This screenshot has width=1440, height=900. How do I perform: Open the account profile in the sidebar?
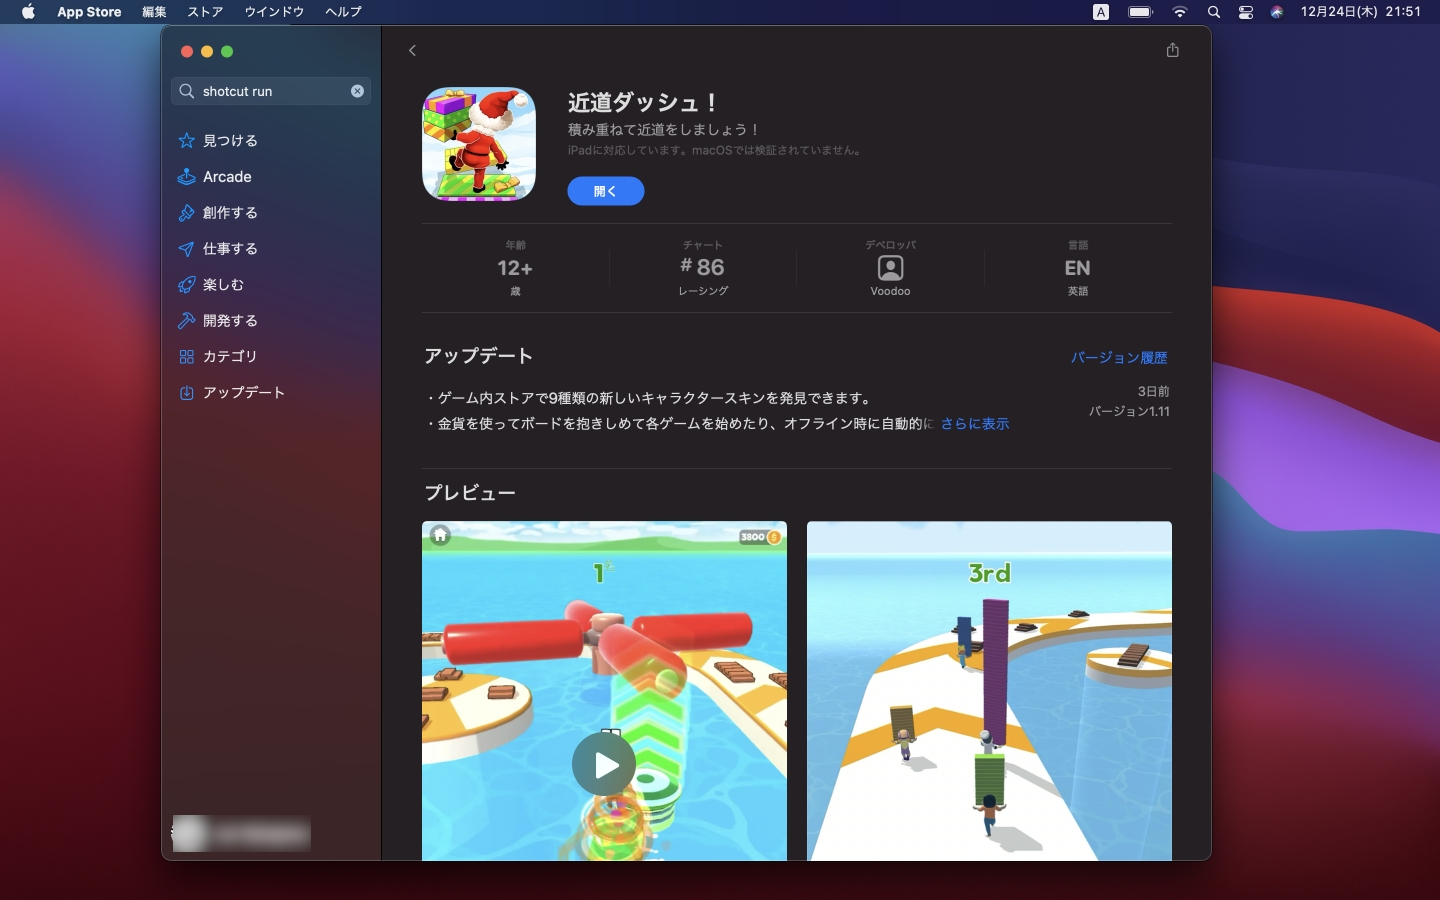pos(241,833)
